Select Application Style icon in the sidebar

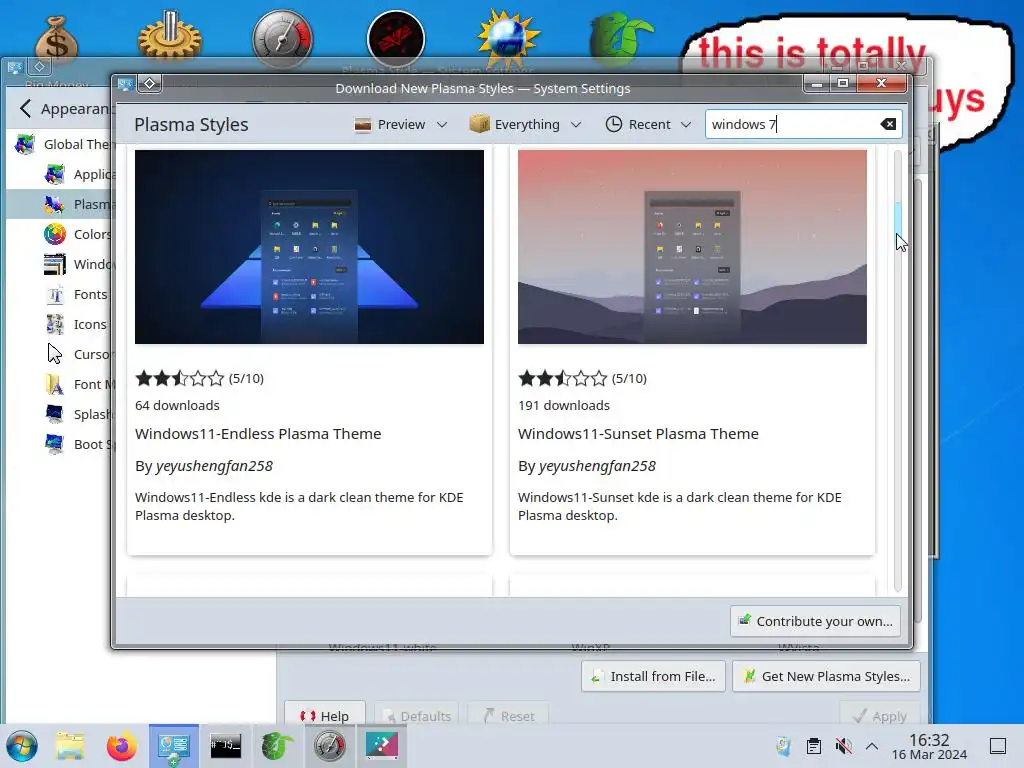[x=54, y=174]
